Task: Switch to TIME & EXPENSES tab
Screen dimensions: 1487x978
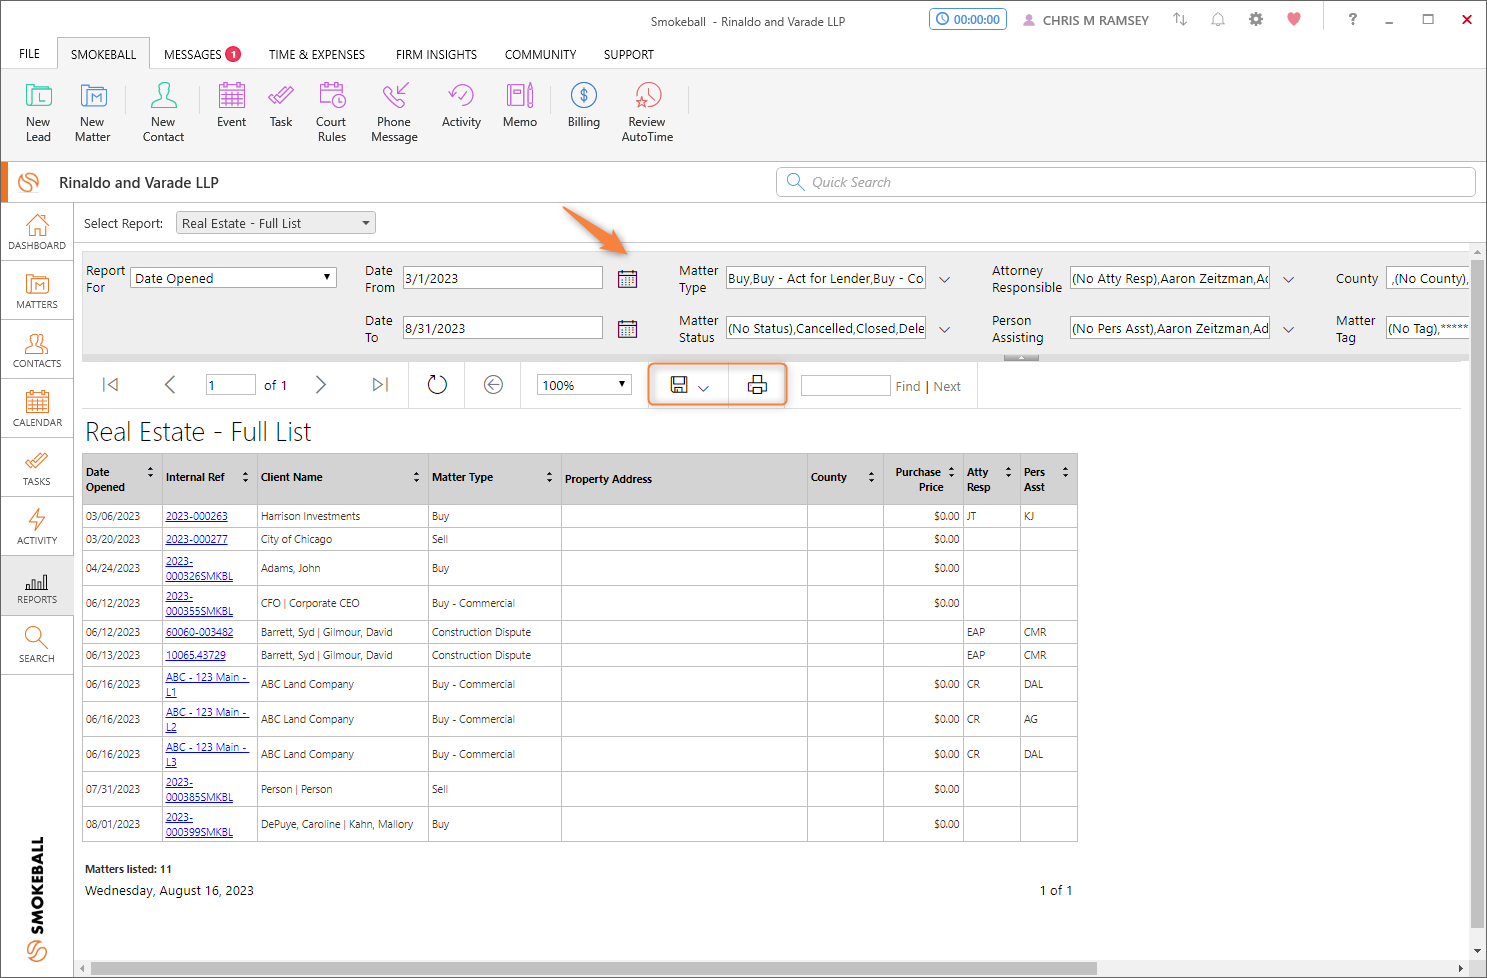Action: (x=316, y=54)
